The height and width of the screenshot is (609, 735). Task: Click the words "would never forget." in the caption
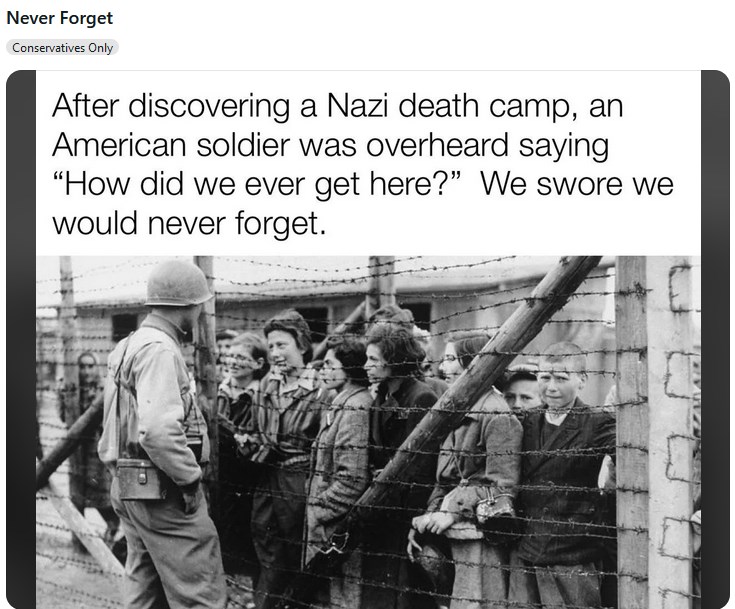point(189,223)
